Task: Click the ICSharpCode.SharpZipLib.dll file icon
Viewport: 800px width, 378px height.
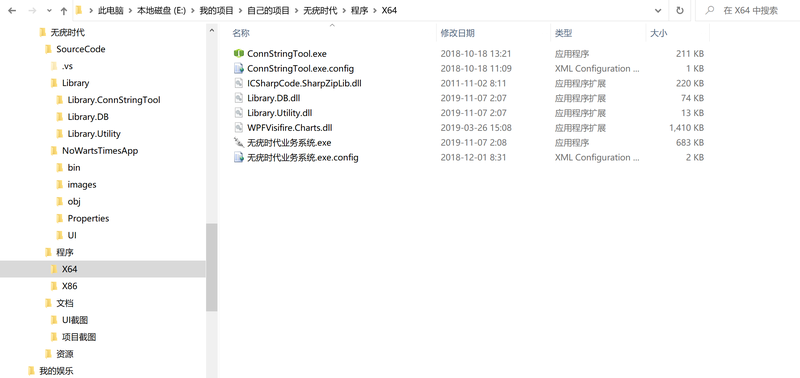Action: point(238,83)
